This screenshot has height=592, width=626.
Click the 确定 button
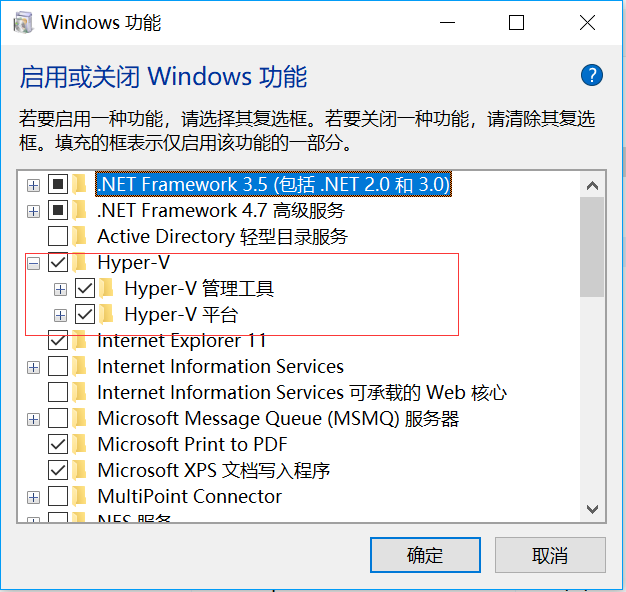pyautogui.click(x=425, y=555)
